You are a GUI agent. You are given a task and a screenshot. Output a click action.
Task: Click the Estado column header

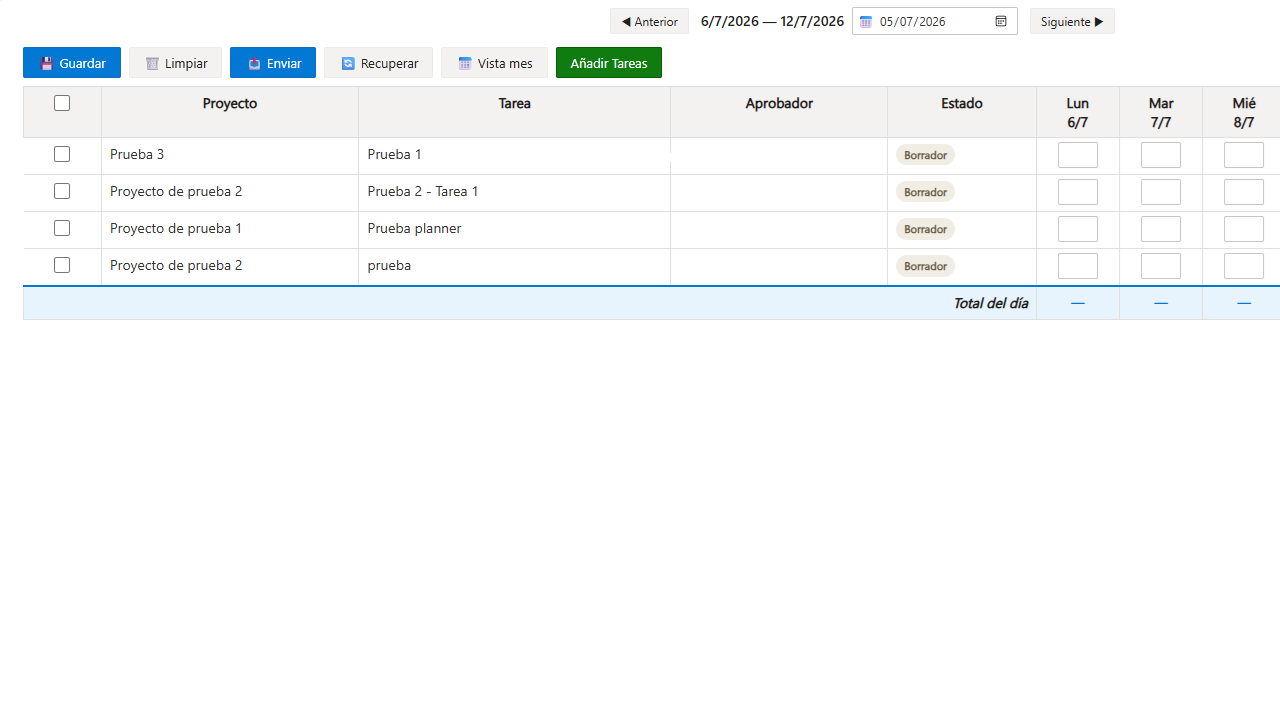pyautogui.click(x=962, y=103)
